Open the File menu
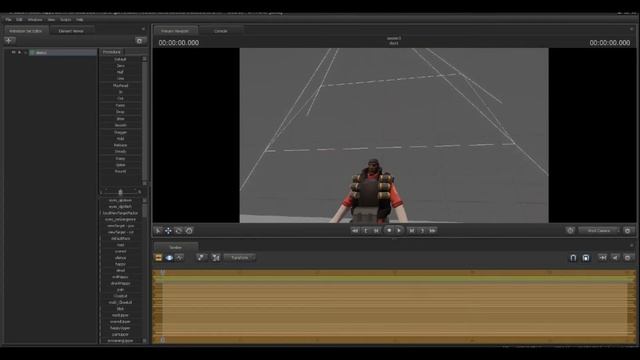Screen dimensions: 640x360 8,20
